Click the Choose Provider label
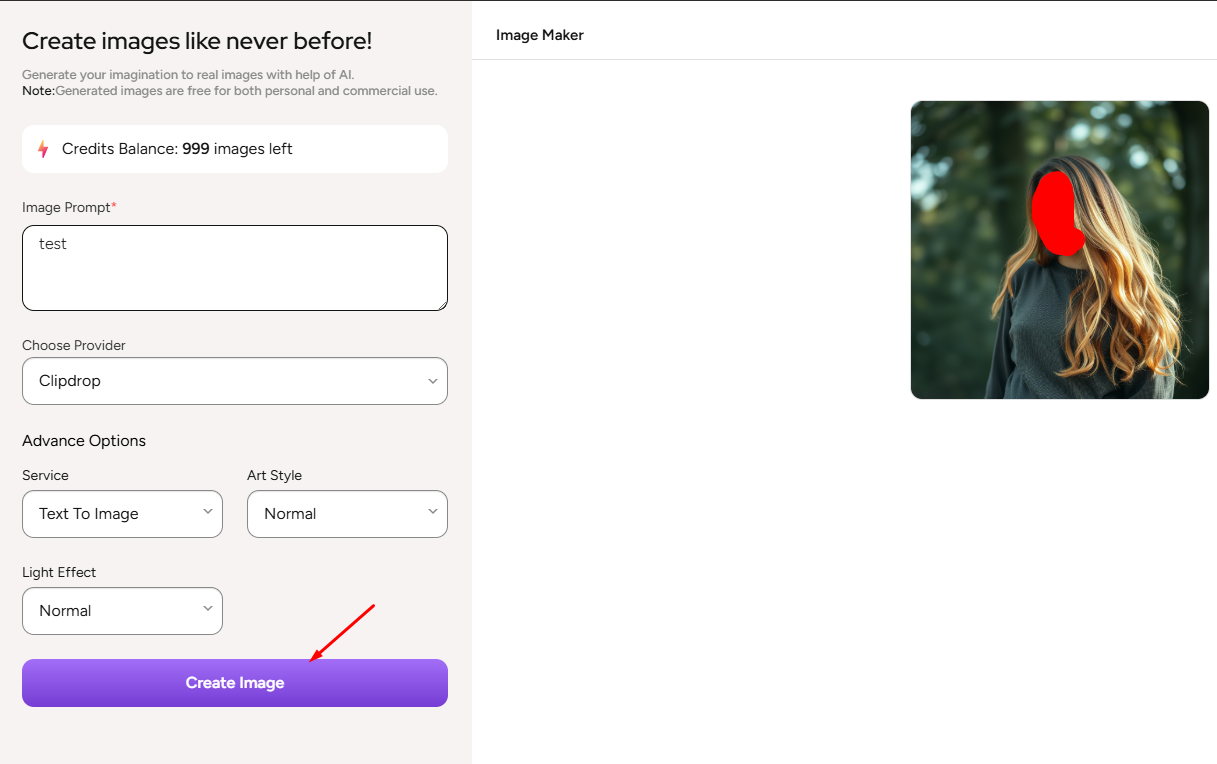1217x764 pixels. [x=74, y=345]
